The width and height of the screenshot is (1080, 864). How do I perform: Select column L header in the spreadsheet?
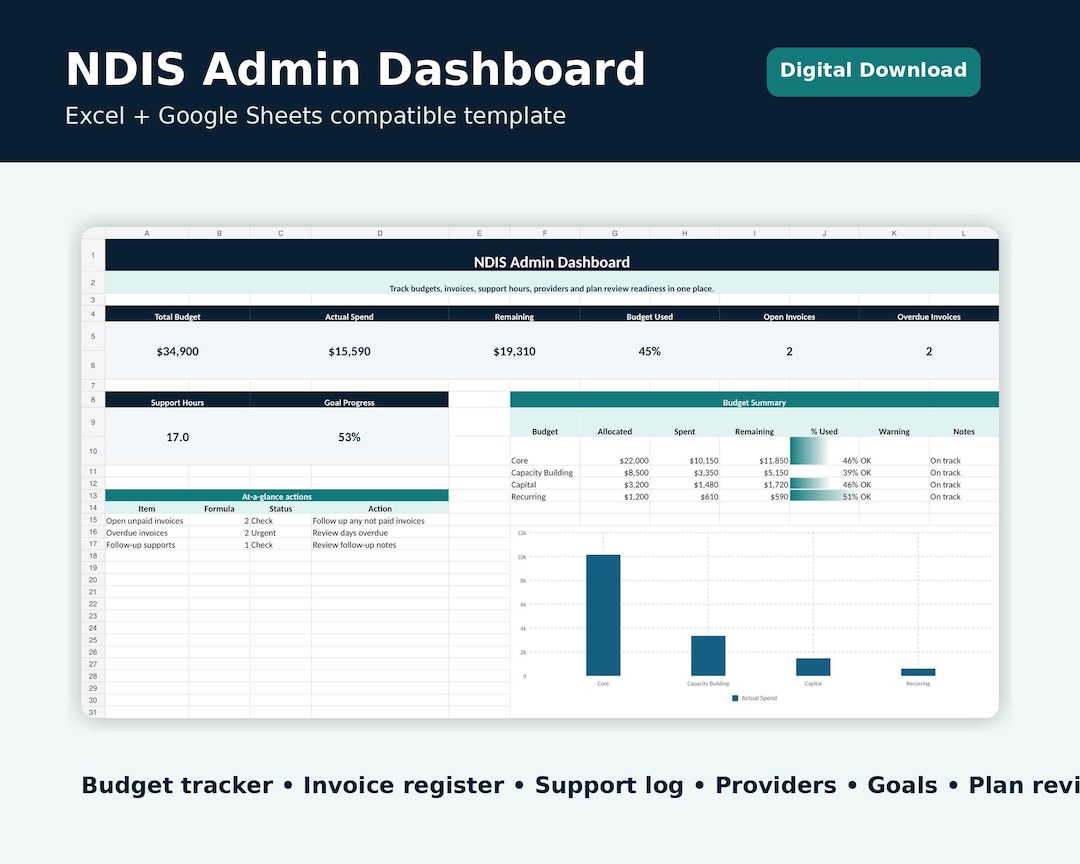click(x=964, y=233)
